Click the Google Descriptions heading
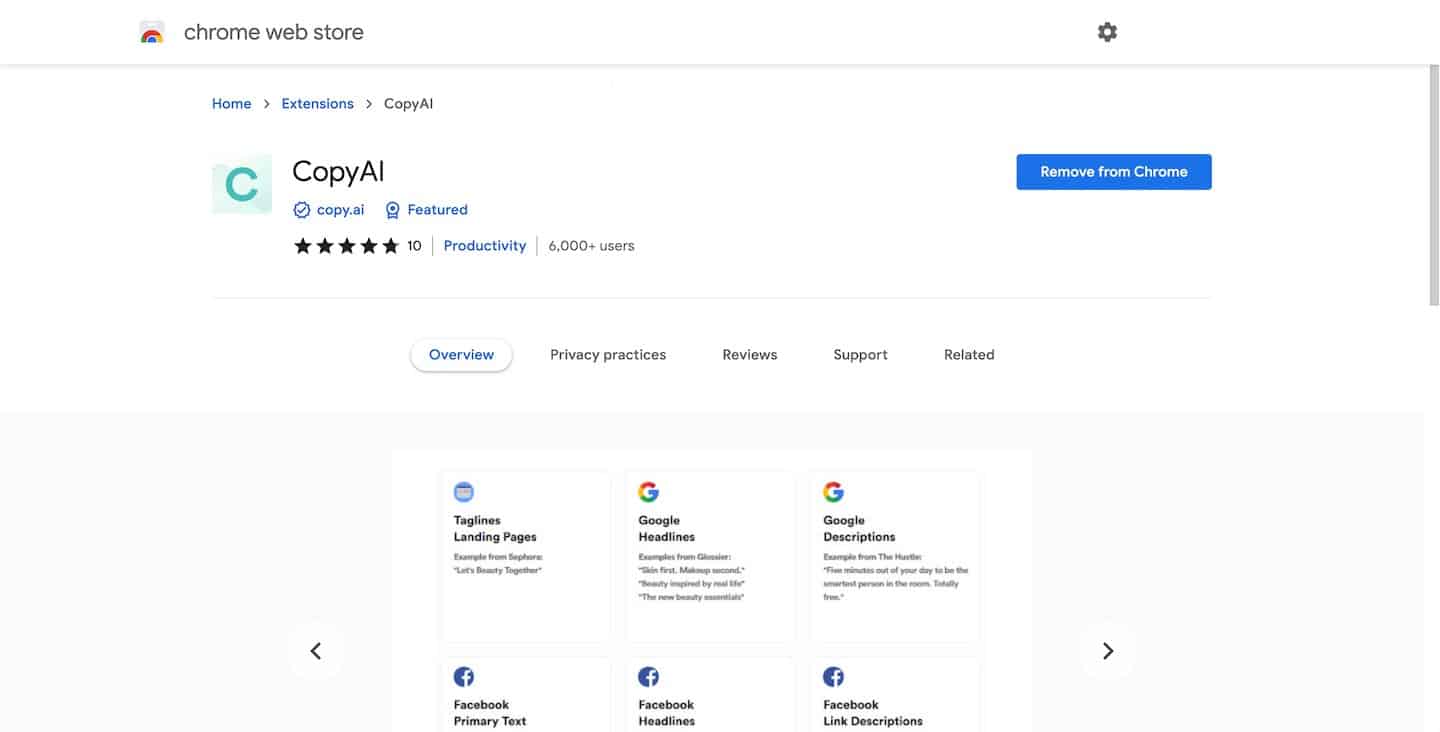Screen dimensions: 1440x732 coord(859,529)
